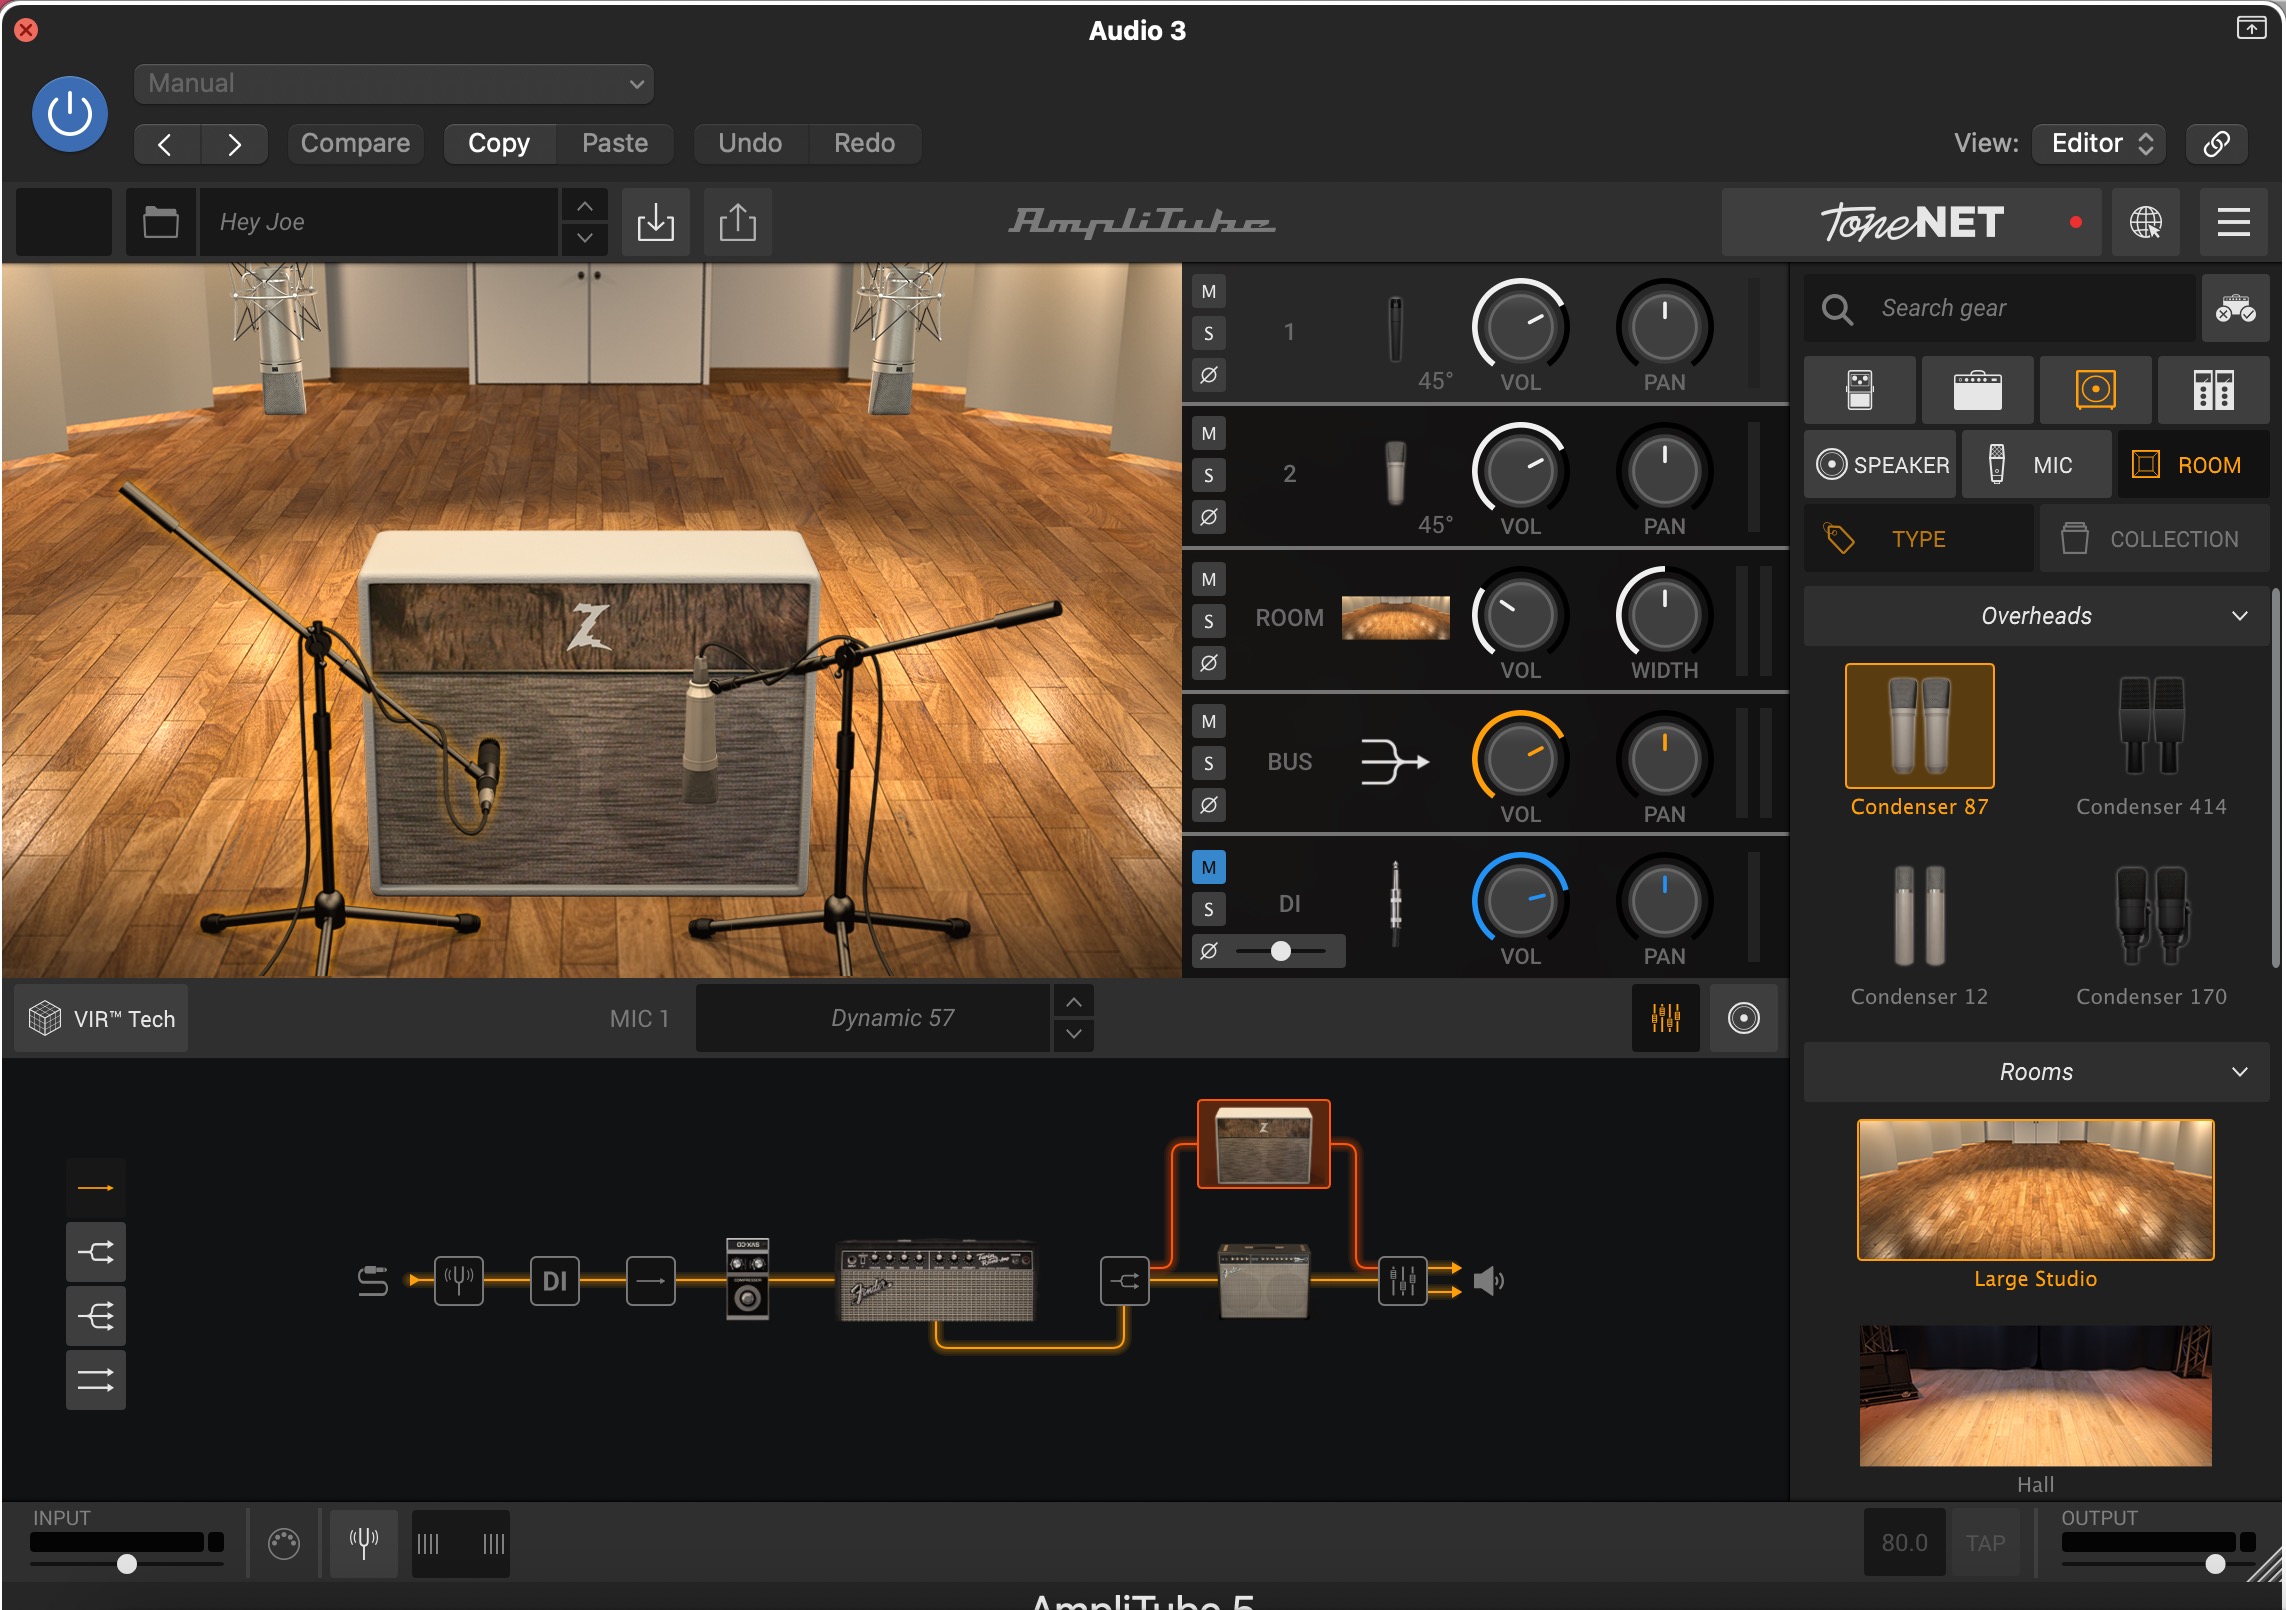2286x1610 pixels.
Task: Select the cabinet gear category icon
Action: pyautogui.click(x=2095, y=390)
